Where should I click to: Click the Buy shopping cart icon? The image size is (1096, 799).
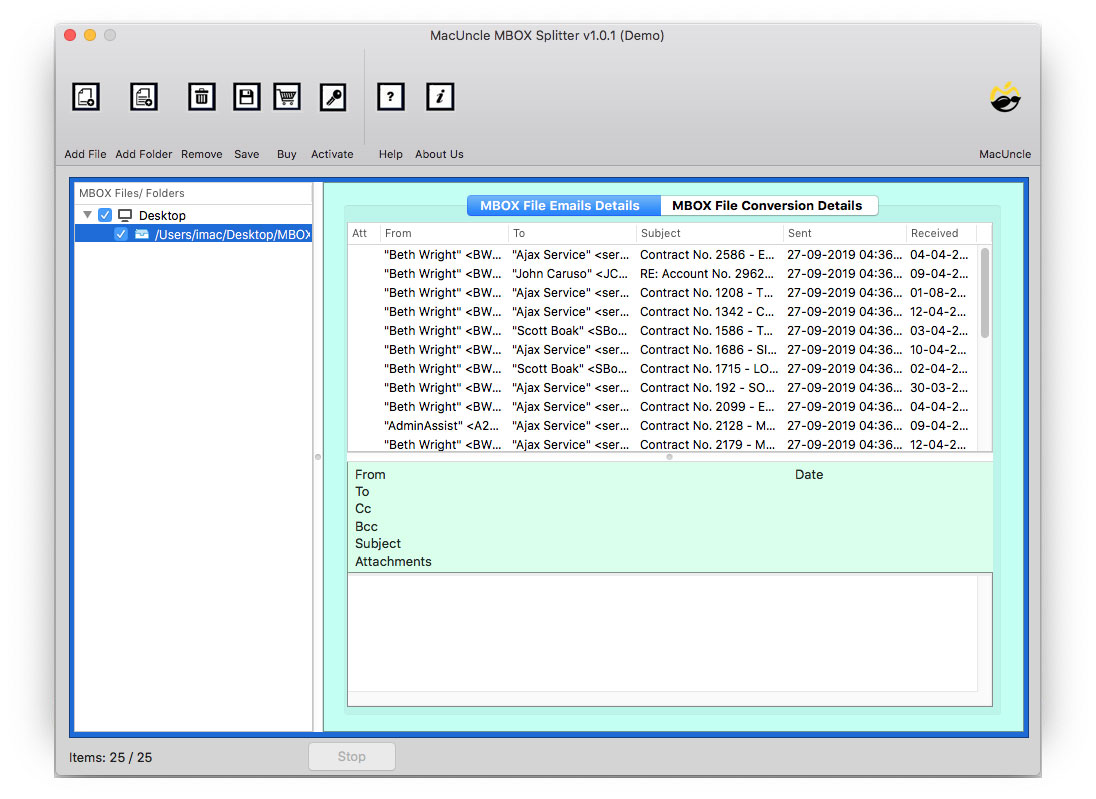287,96
